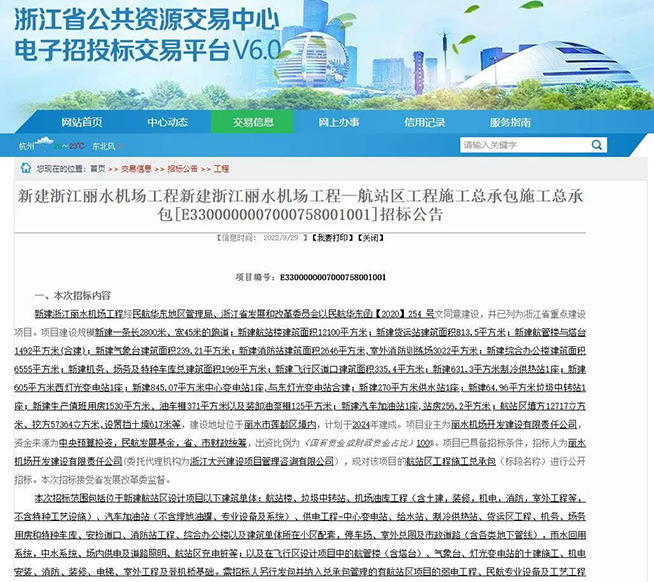Click the 关闭 close link
Viewport: 654px width, 582px height.
tap(371, 238)
